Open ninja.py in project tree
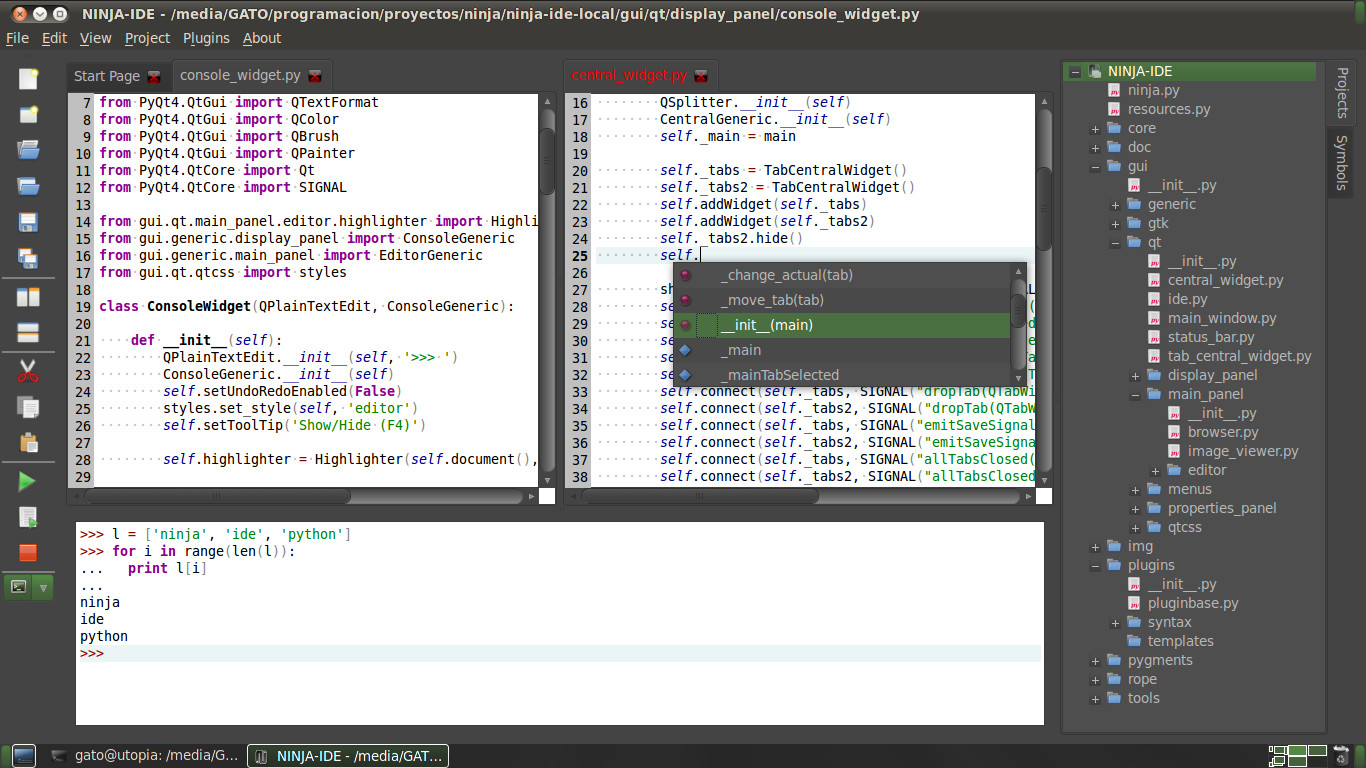Image resolution: width=1366 pixels, height=768 pixels. [x=1153, y=90]
